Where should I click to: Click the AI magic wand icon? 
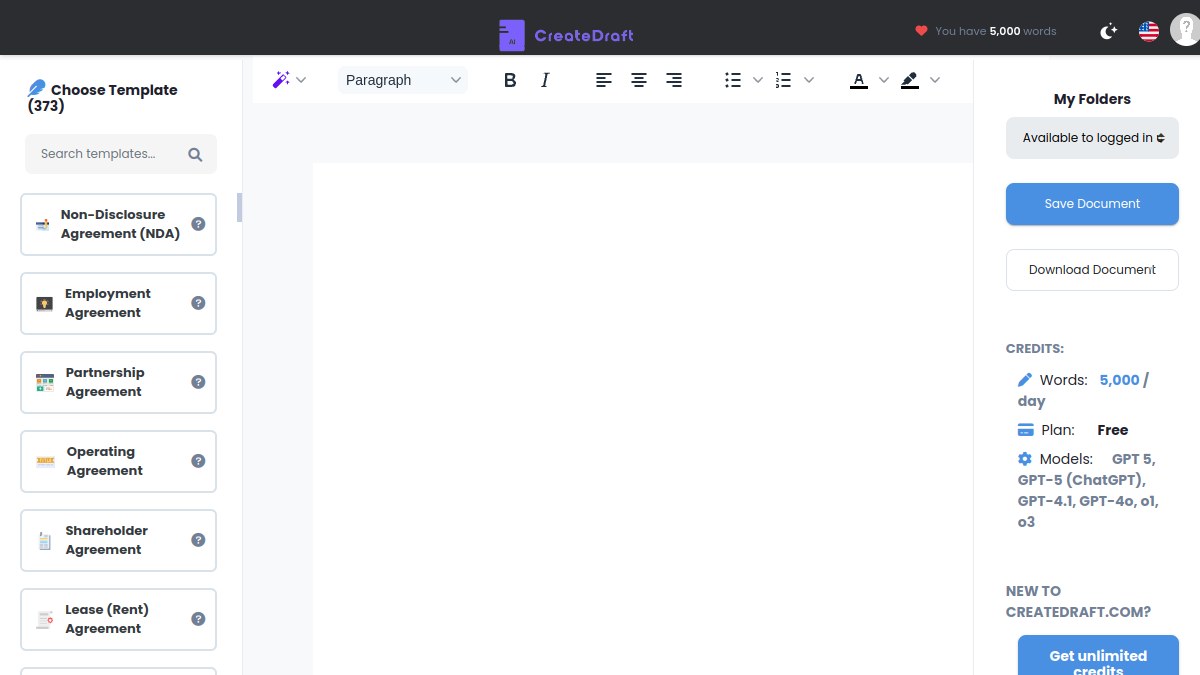coord(281,80)
